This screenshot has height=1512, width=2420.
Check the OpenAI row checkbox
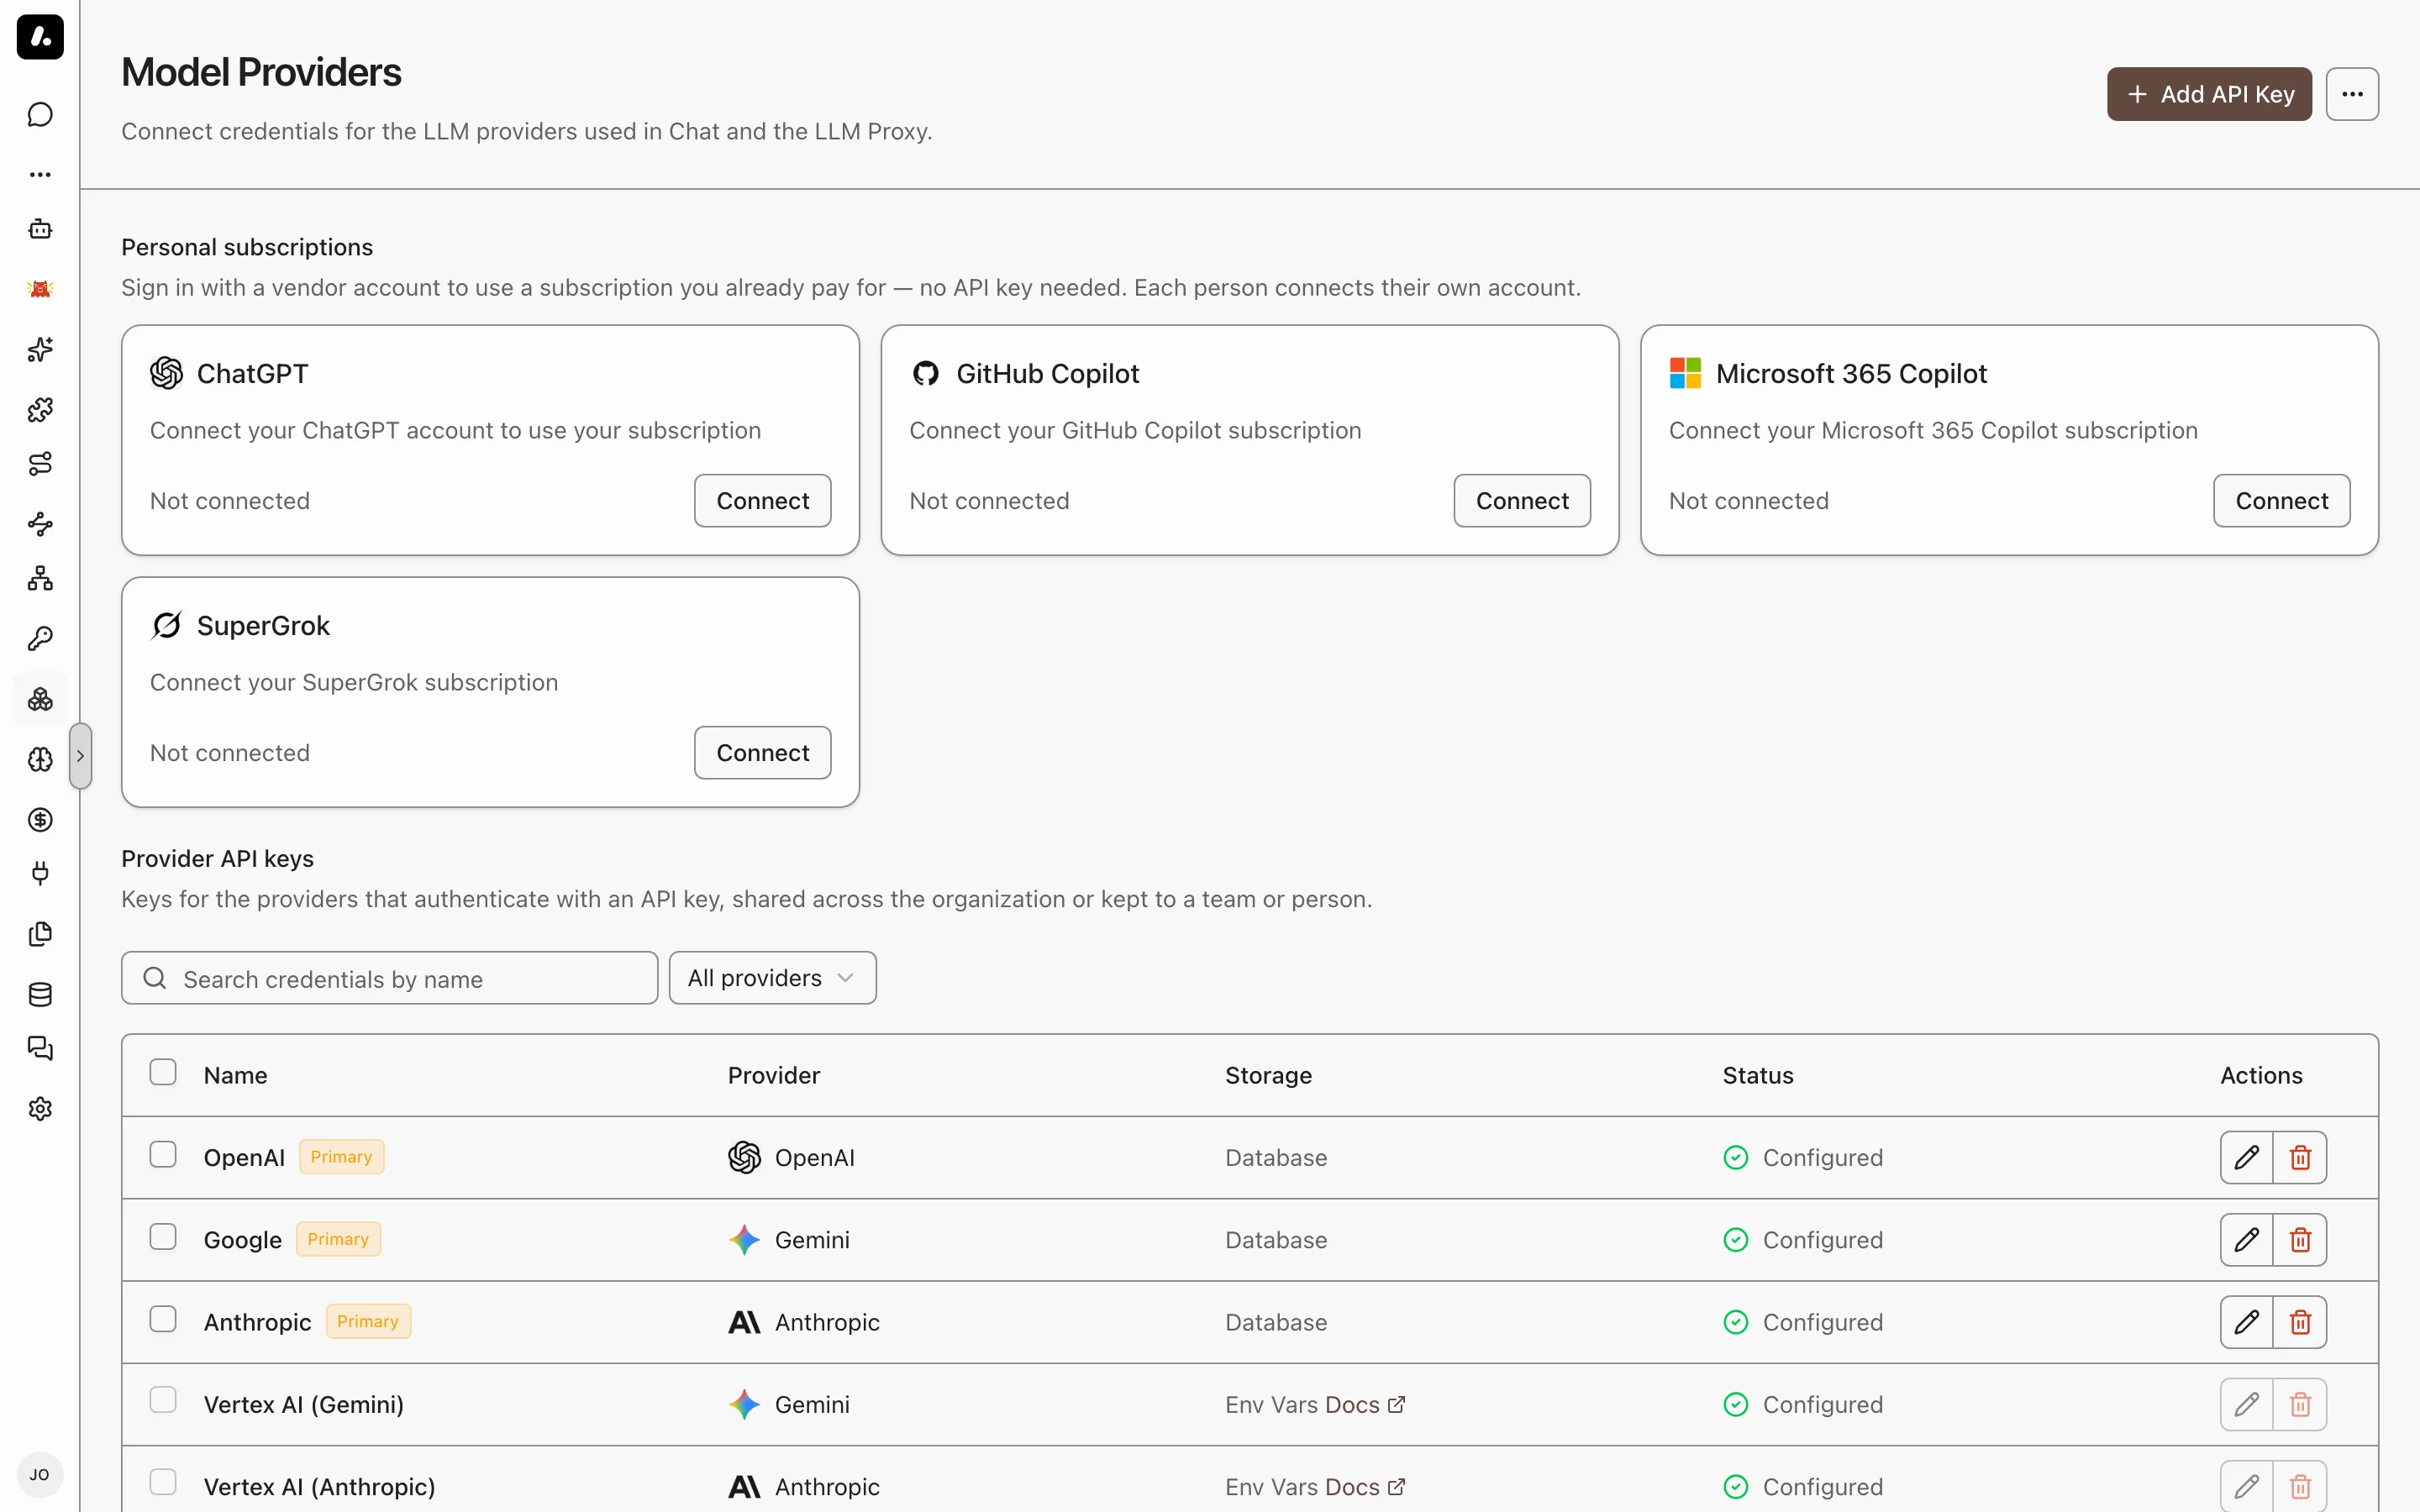(x=163, y=1154)
